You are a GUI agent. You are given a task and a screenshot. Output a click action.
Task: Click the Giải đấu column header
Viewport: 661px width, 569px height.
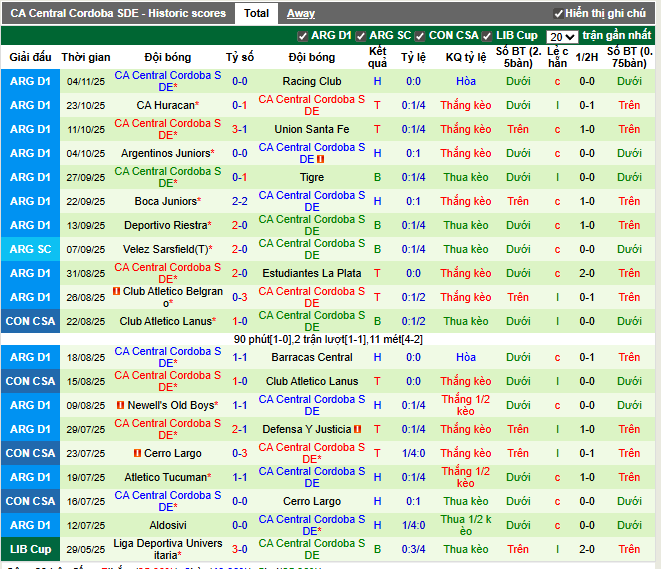point(30,57)
